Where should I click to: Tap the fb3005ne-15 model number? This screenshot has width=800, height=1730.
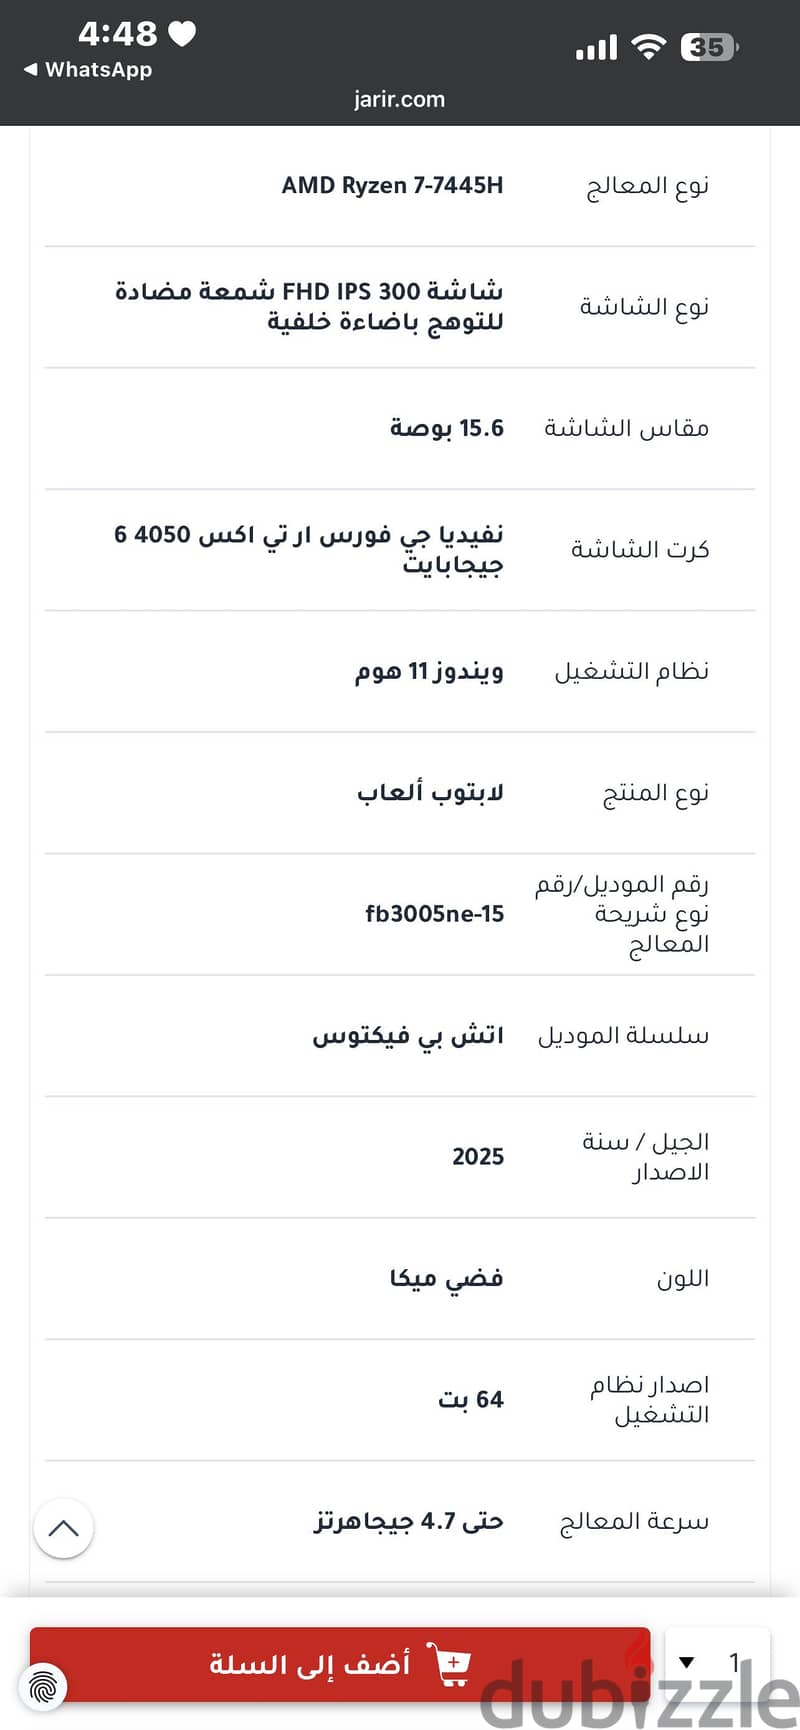(434, 913)
